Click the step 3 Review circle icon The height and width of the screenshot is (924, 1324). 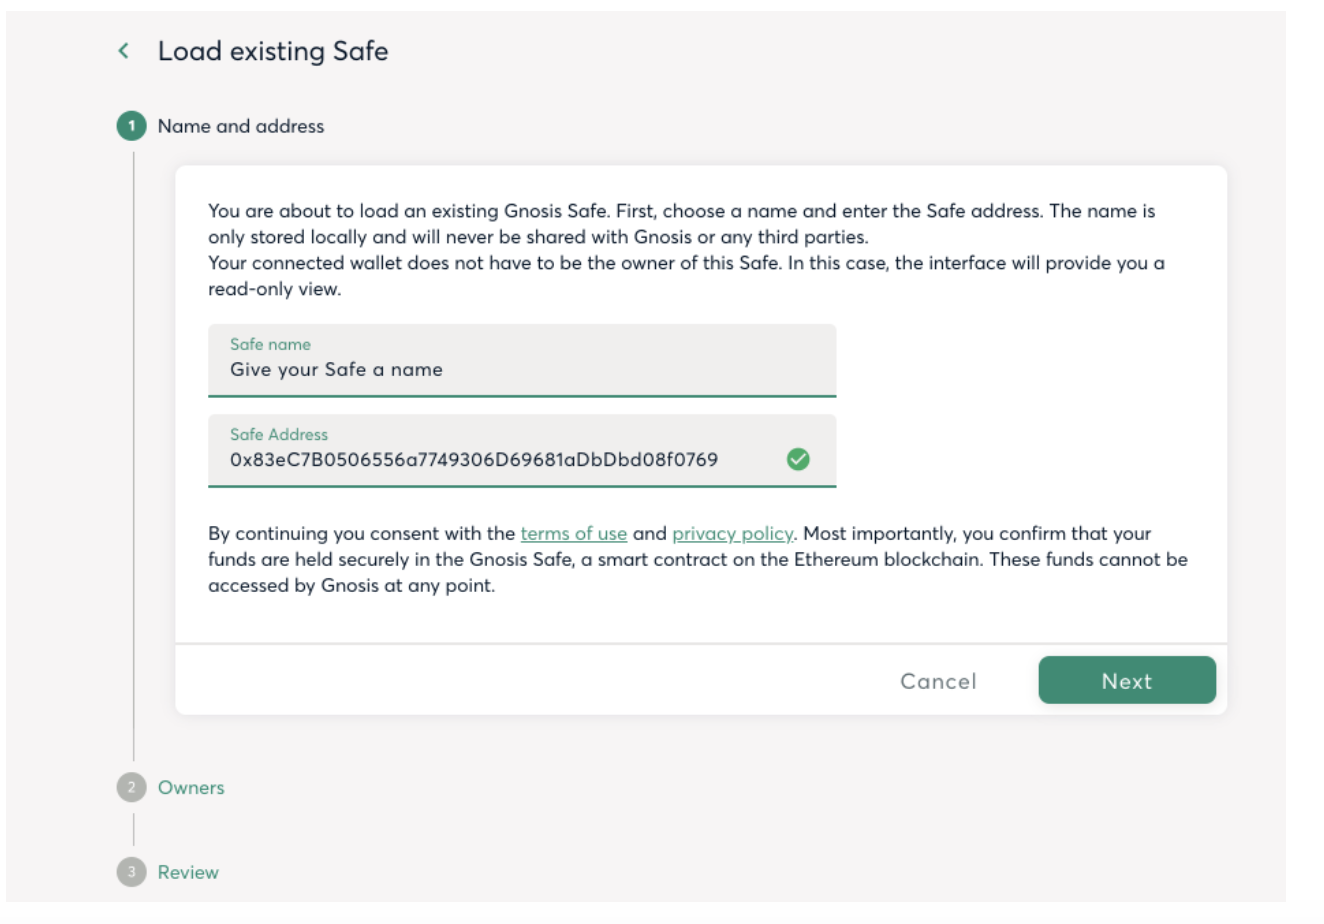[131, 872]
